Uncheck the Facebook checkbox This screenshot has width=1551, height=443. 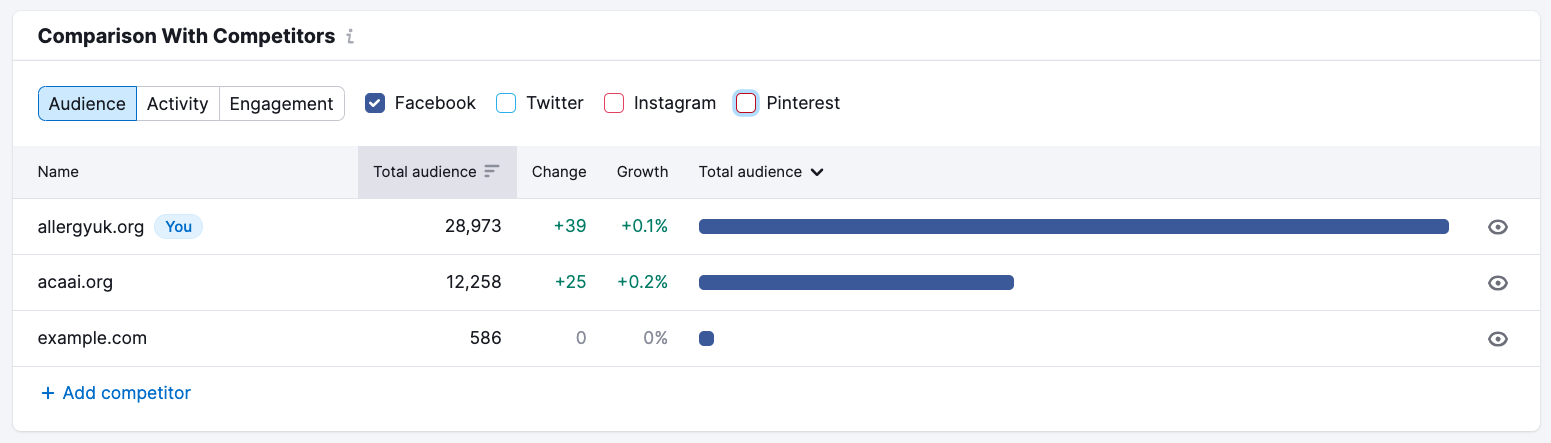(x=375, y=103)
